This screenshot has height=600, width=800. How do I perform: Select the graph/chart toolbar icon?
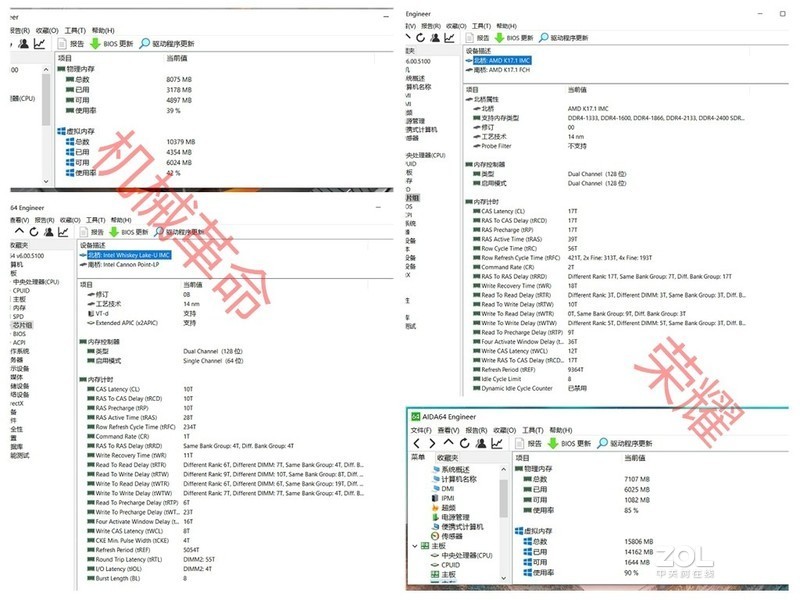click(495, 444)
